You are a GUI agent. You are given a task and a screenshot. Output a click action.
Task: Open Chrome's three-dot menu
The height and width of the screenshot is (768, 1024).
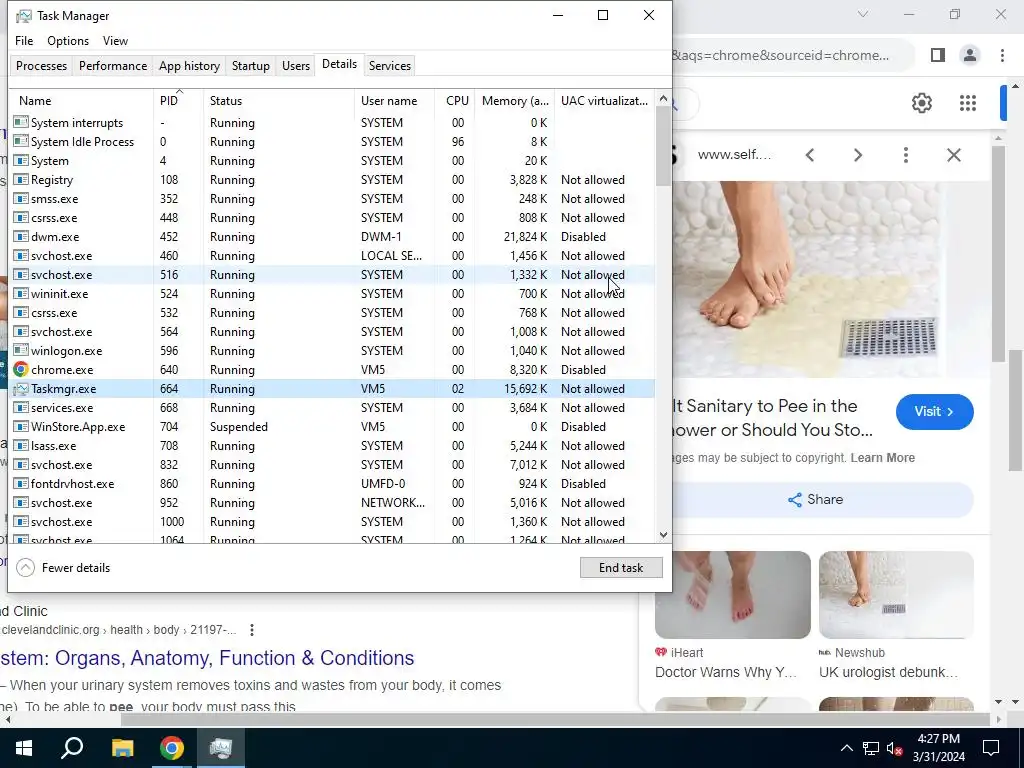click(x=1002, y=55)
